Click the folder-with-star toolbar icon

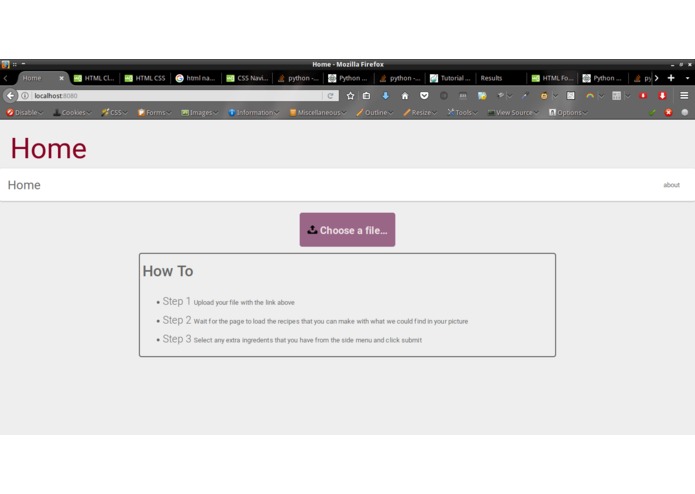click(x=482, y=96)
